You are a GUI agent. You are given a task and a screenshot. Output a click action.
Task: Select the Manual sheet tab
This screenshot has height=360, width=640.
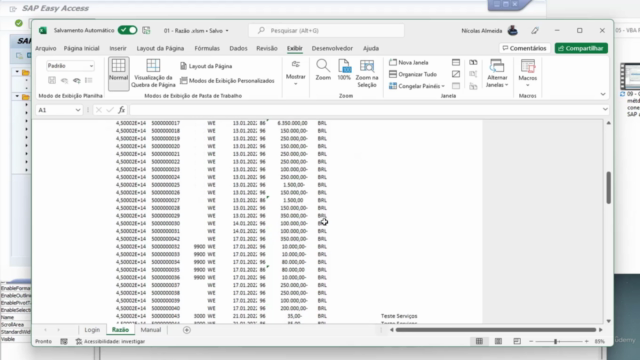coord(151,330)
